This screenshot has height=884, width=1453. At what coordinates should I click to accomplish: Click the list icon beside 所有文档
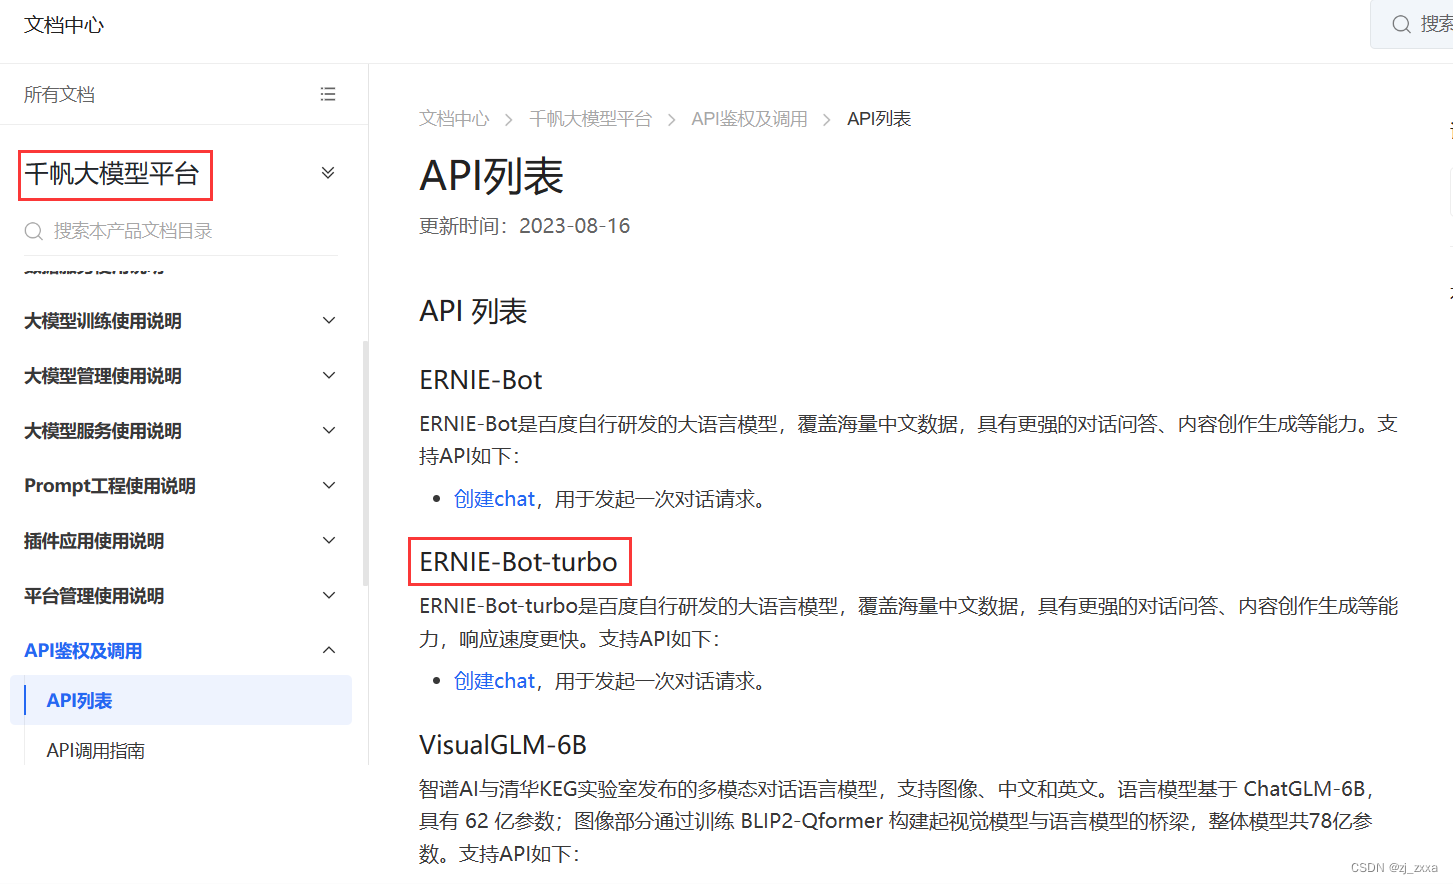[328, 94]
